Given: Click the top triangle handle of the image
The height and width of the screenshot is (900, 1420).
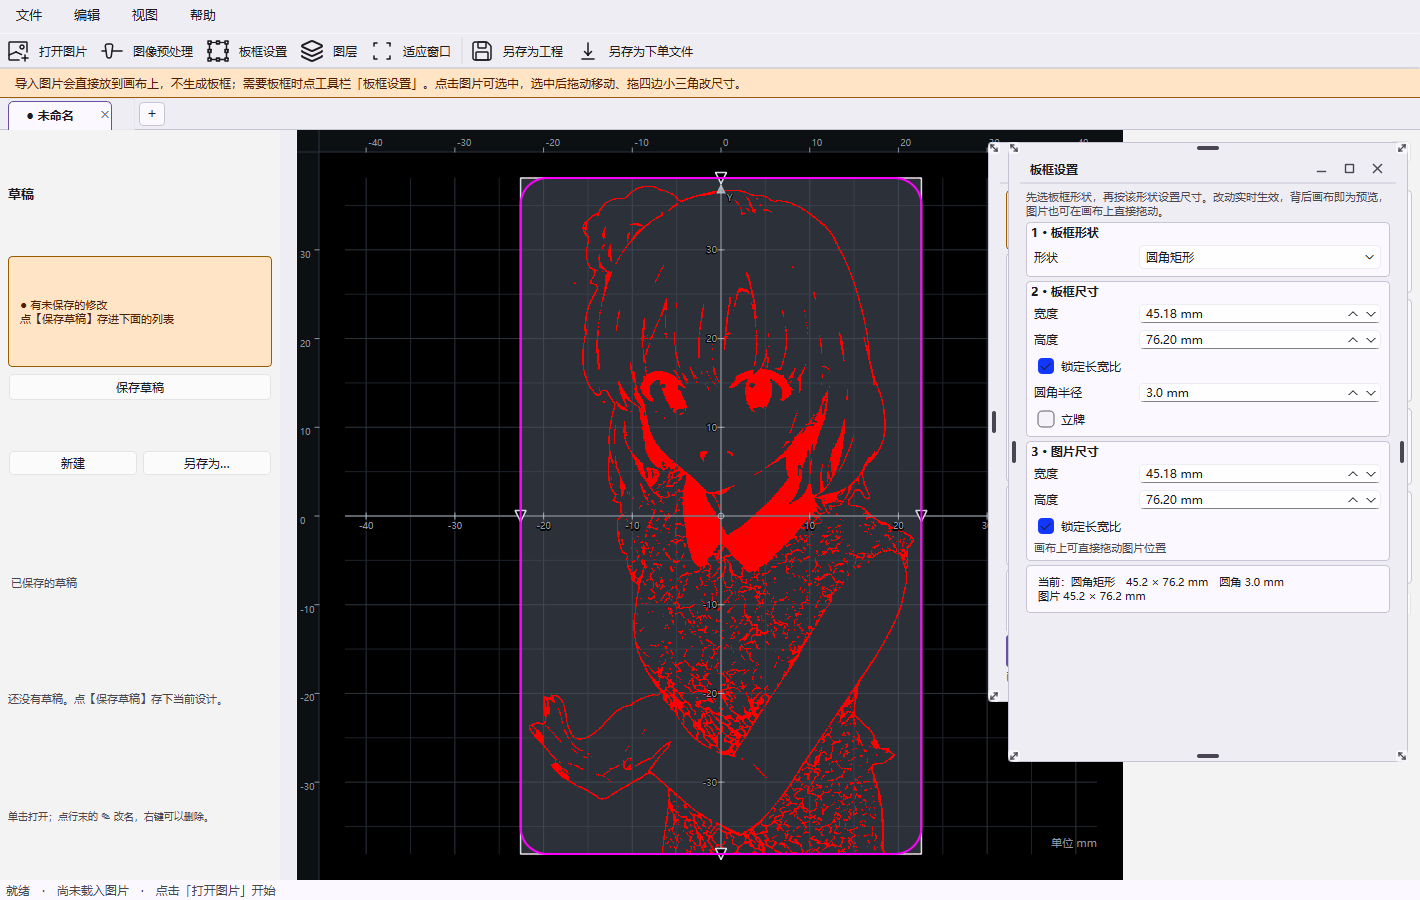Looking at the screenshot, I should click(x=721, y=177).
